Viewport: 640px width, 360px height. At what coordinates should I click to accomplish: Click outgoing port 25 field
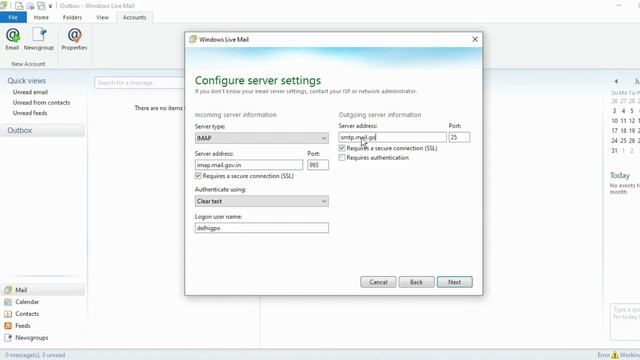(459, 137)
